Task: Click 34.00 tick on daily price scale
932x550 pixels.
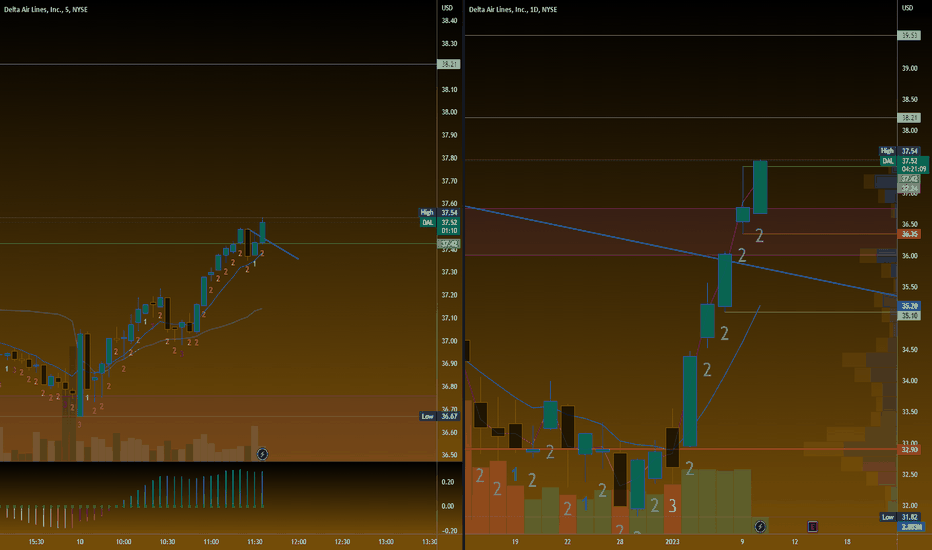Action: click(909, 381)
